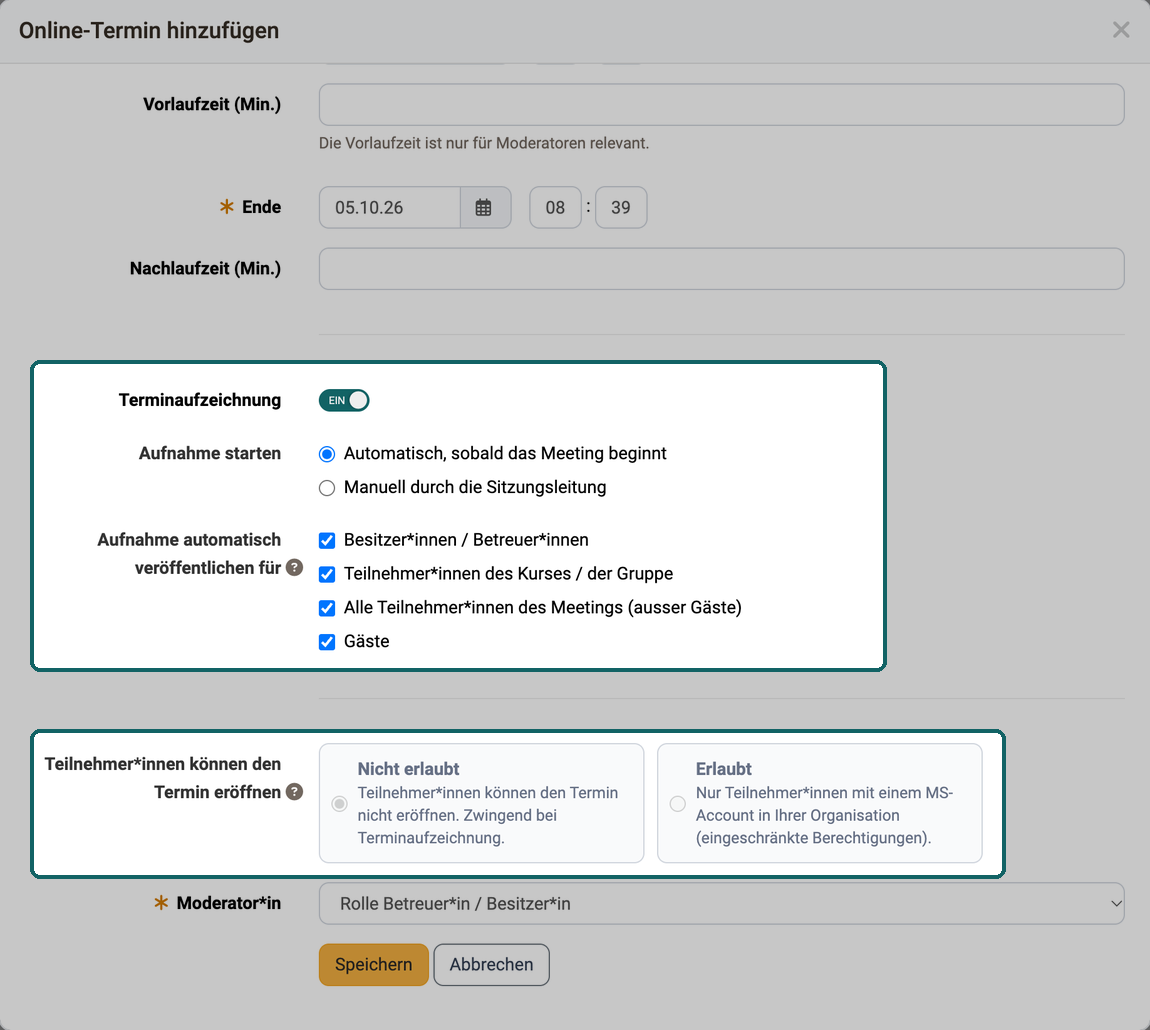Open the calendar picker for Ende date
The width and height of the screenshot is (1150, 1030).
(x=484, y=208)
